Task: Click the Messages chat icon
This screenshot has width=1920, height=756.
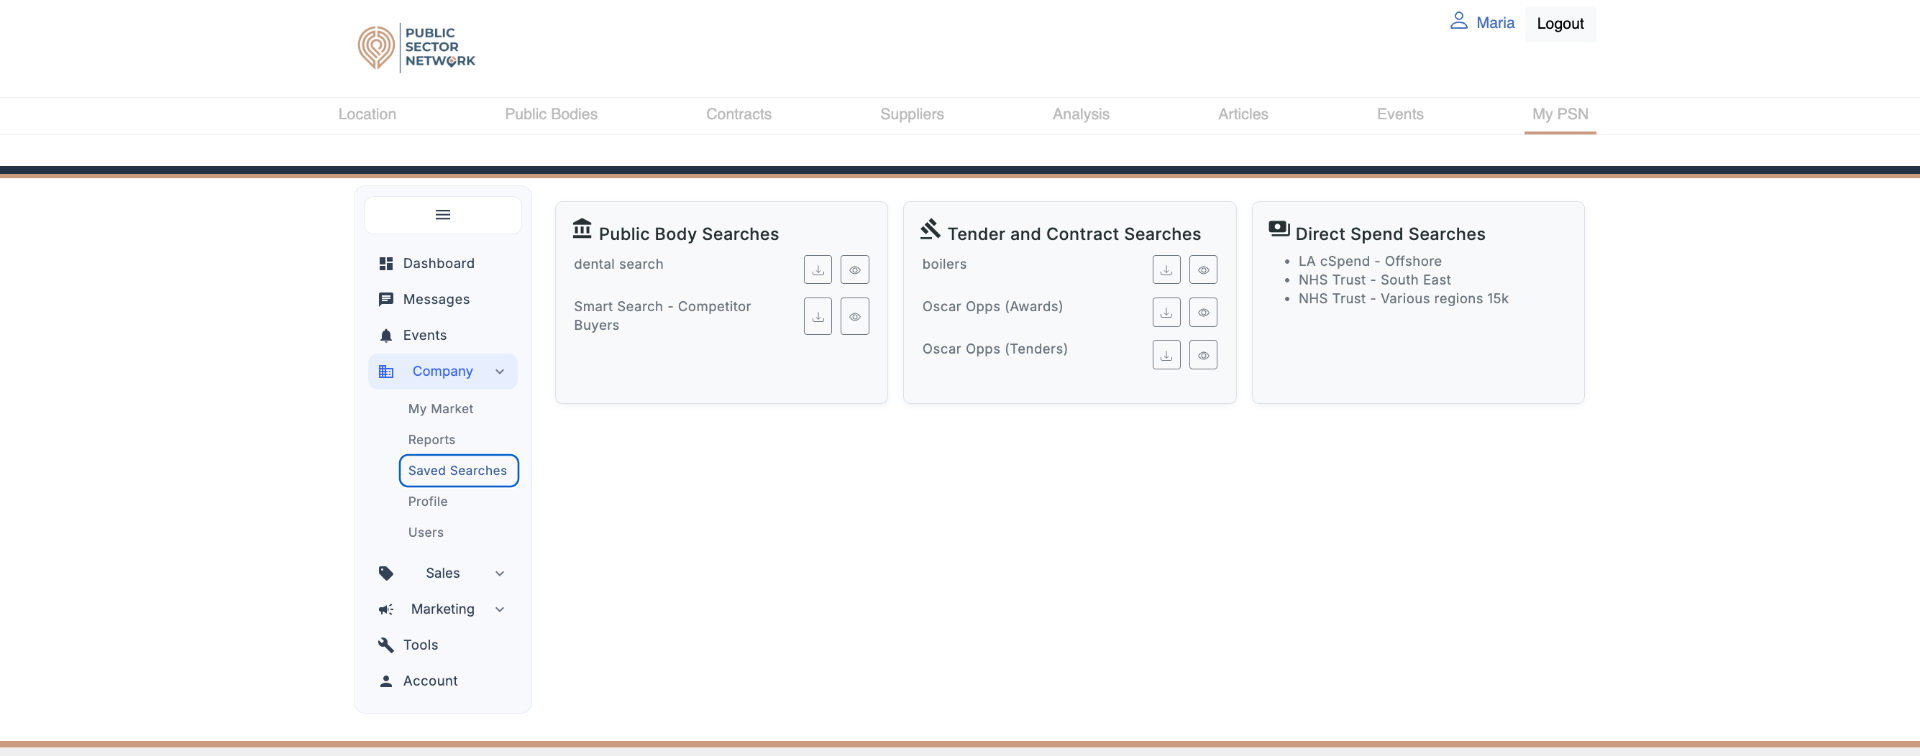Action: (x=386, y=300)
